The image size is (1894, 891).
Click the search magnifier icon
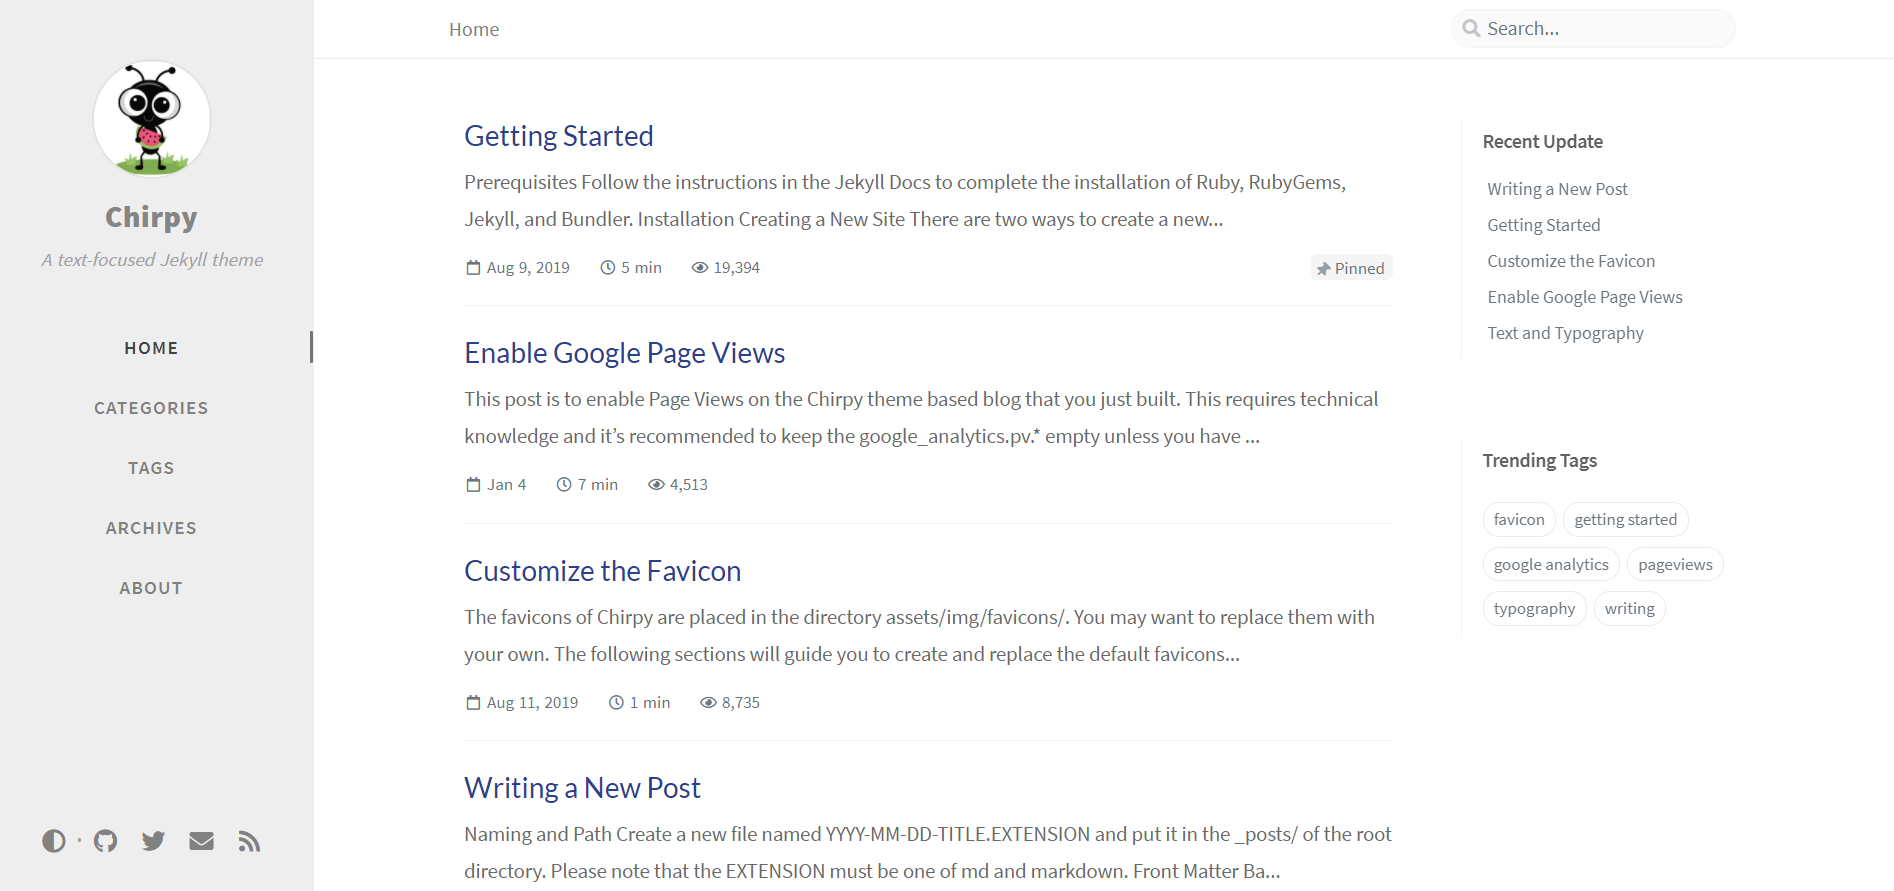pos(1471,29)
